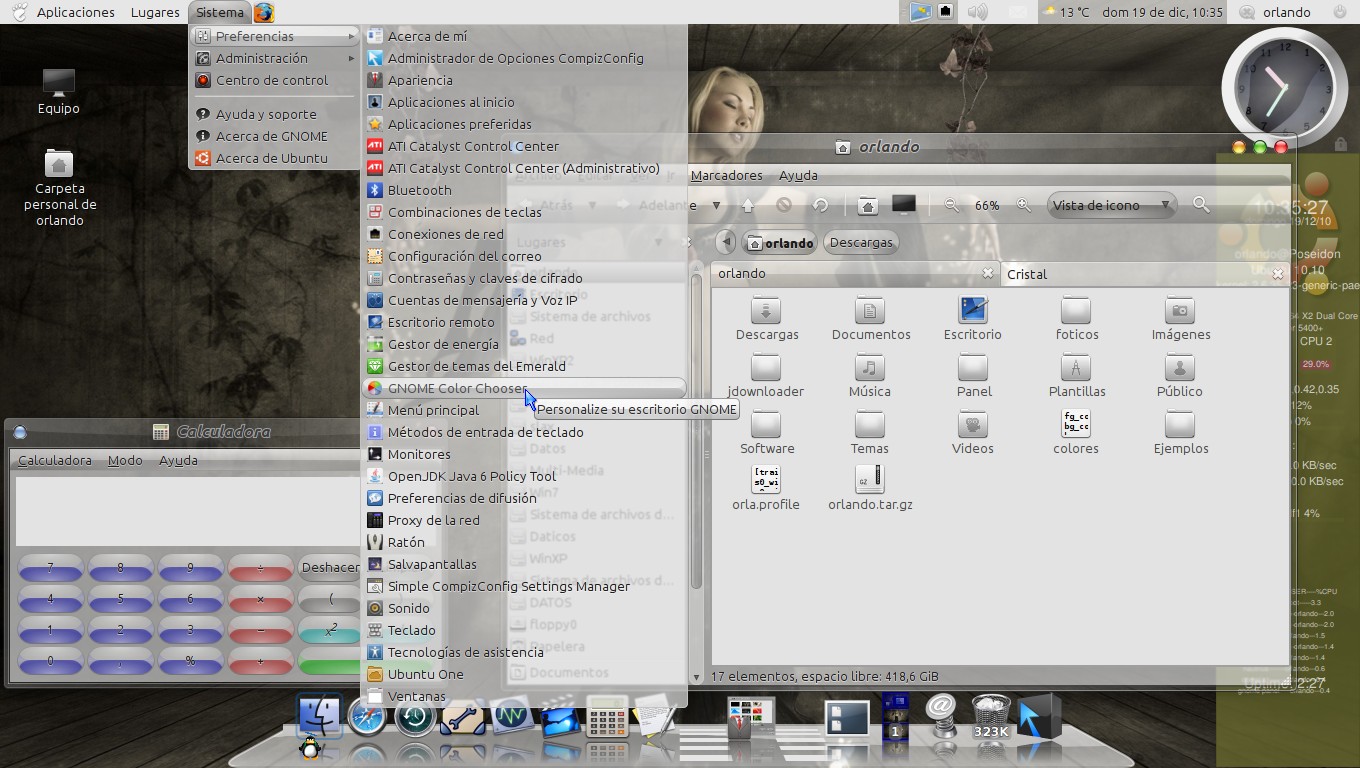Open Centro de control

tap(274, 80)
